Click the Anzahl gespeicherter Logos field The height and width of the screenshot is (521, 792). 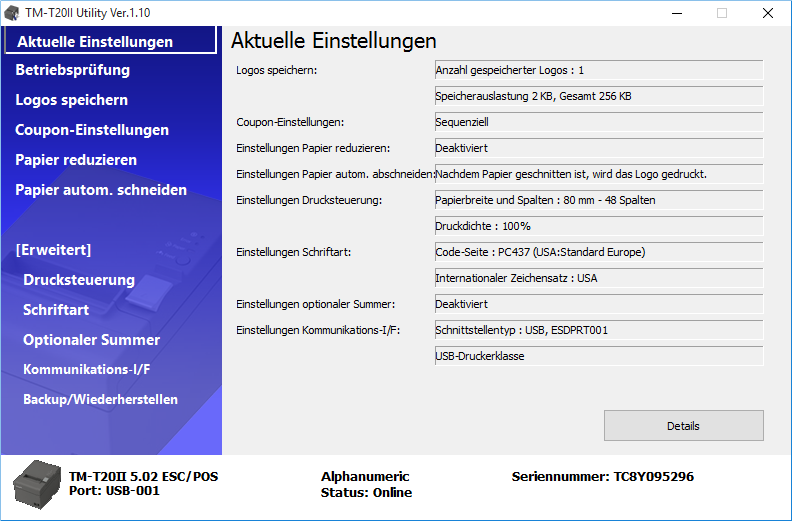tap(598, 70)
